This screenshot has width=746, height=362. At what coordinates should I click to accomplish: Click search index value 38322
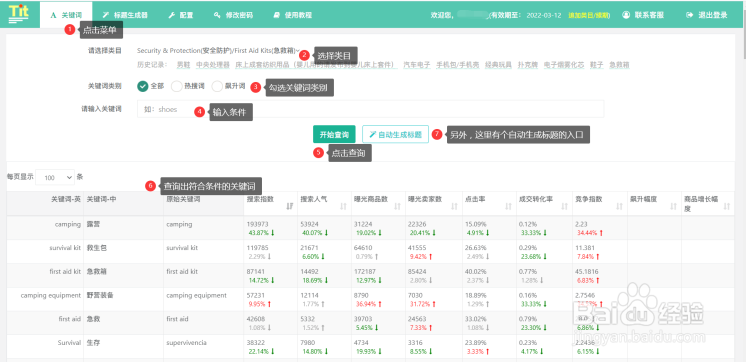coord(256,343)
